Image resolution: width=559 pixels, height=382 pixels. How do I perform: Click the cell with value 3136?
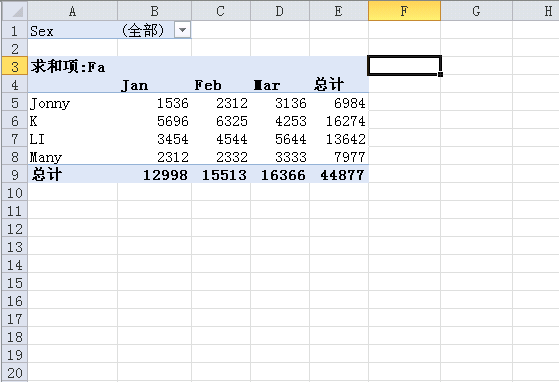point(280,102)
